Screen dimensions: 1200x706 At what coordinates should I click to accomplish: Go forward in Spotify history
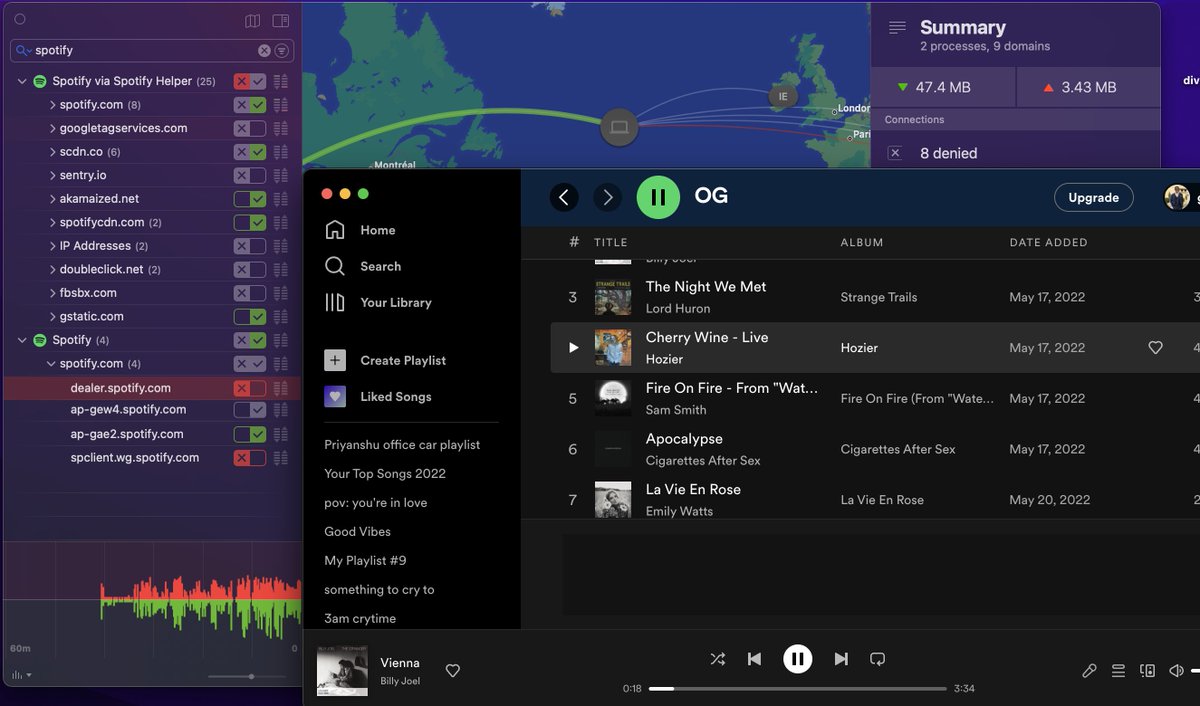[x=607, y=197]
